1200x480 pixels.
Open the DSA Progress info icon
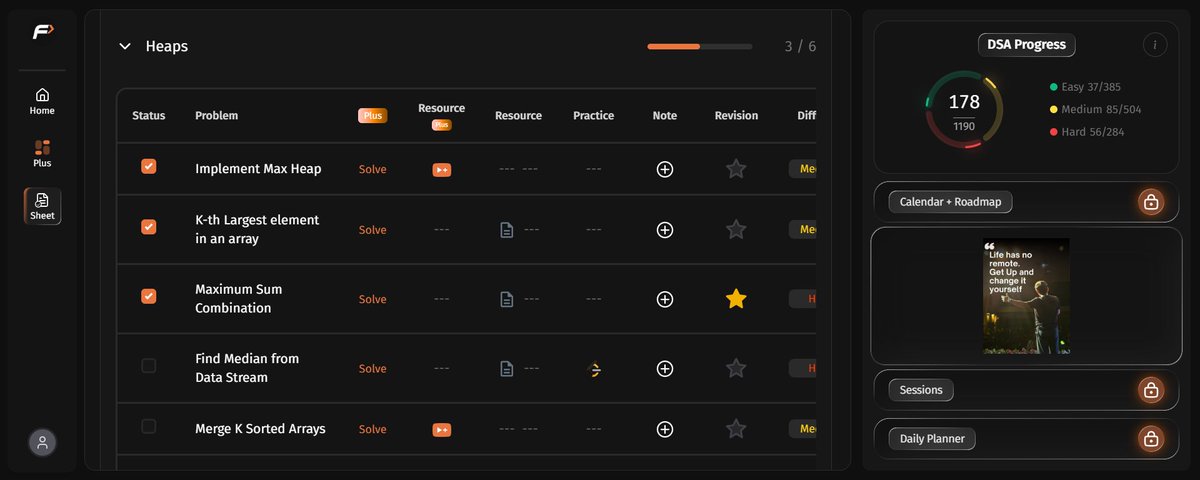(x=1154, y=45)
